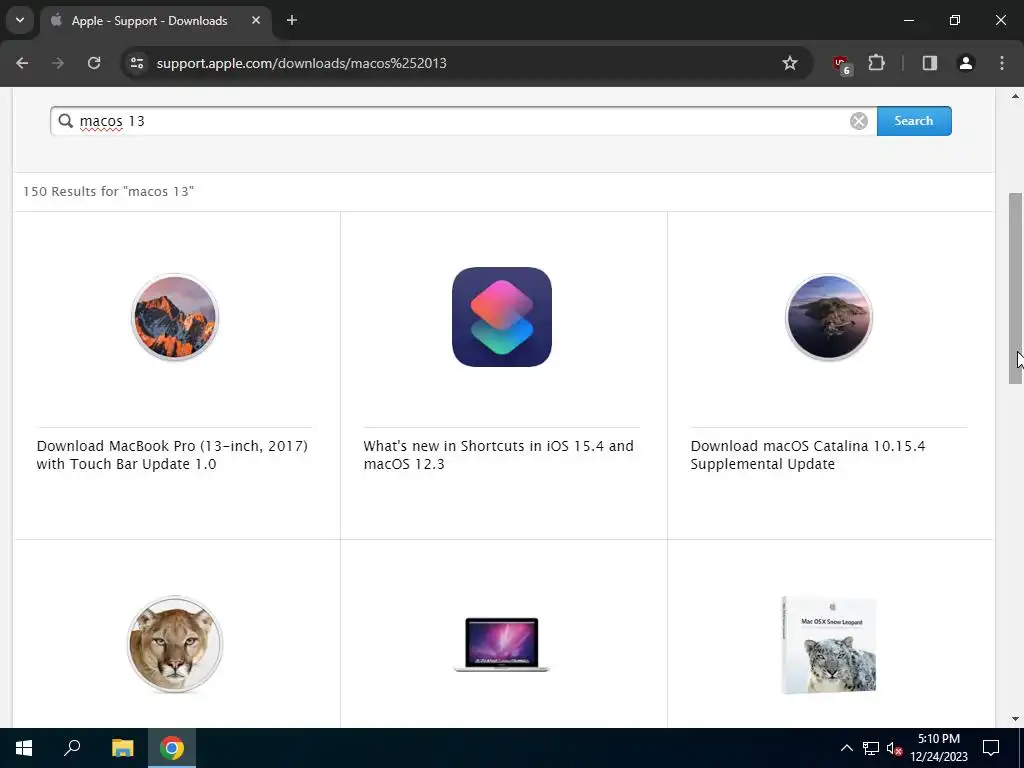This screenshot has height=768, width=1024.
Task: Open the macOS Sierra mountain thumbnail
Action: coord(175,317)
